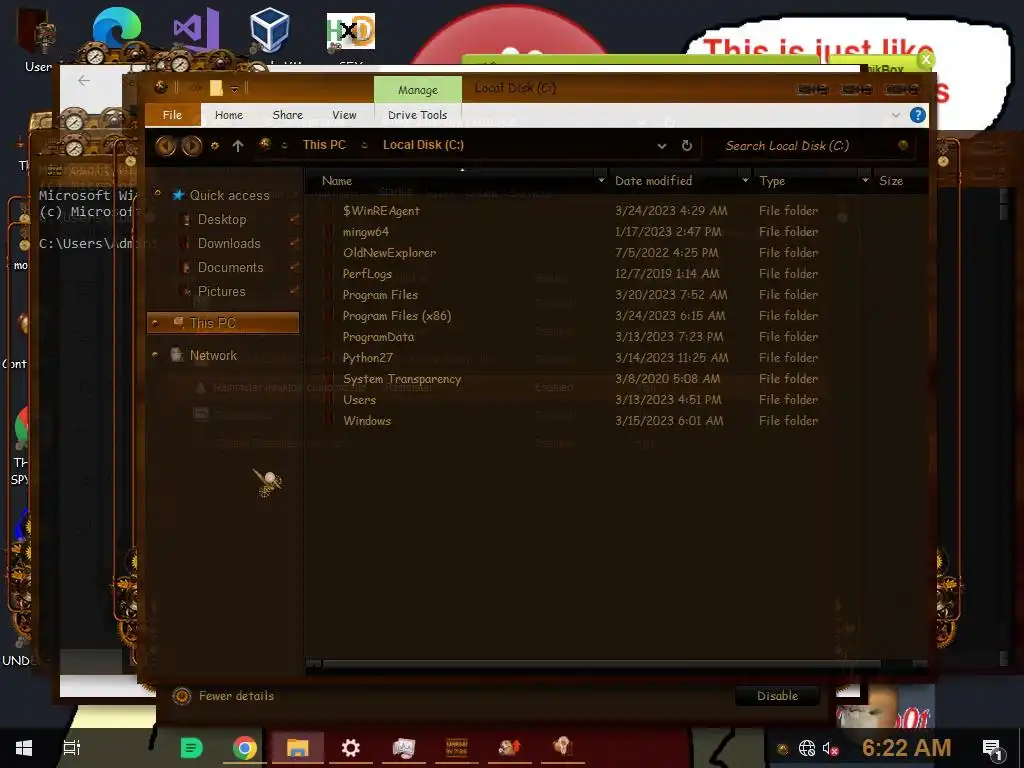
Task: Open Settings gear in the taskbar
Action: tap(351, 748)
